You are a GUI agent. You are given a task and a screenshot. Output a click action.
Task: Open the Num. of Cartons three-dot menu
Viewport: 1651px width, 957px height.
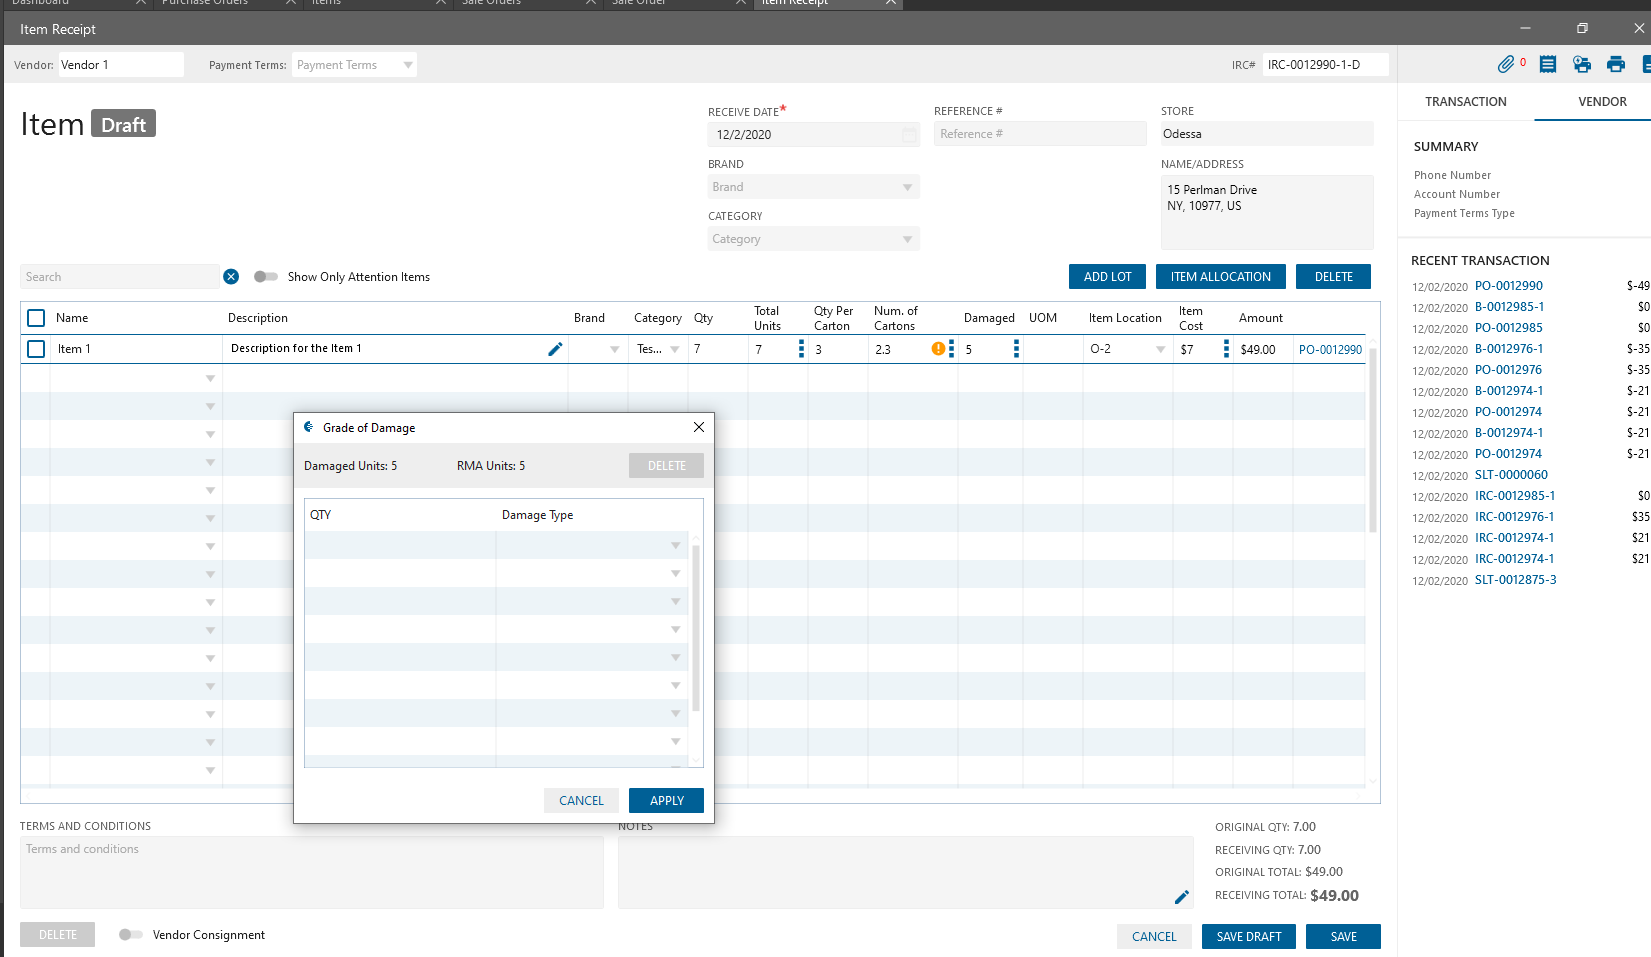tap(951, 349)
